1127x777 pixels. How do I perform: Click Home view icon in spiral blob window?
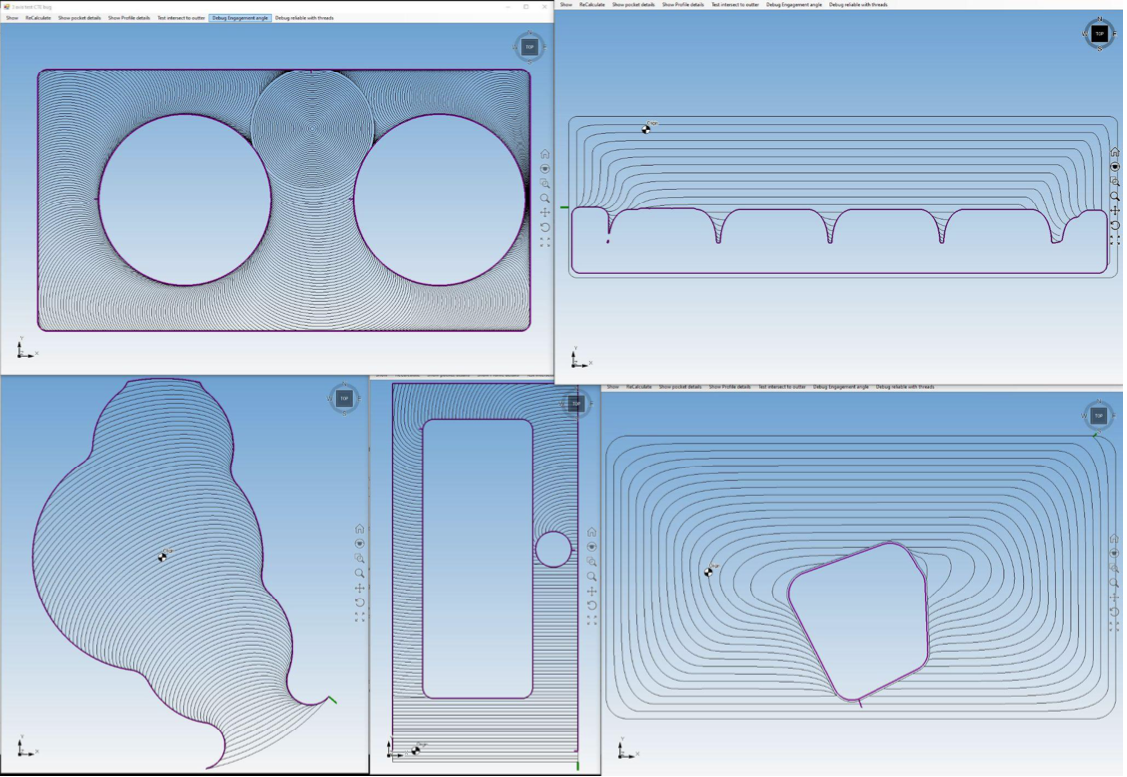click(359, 529)
